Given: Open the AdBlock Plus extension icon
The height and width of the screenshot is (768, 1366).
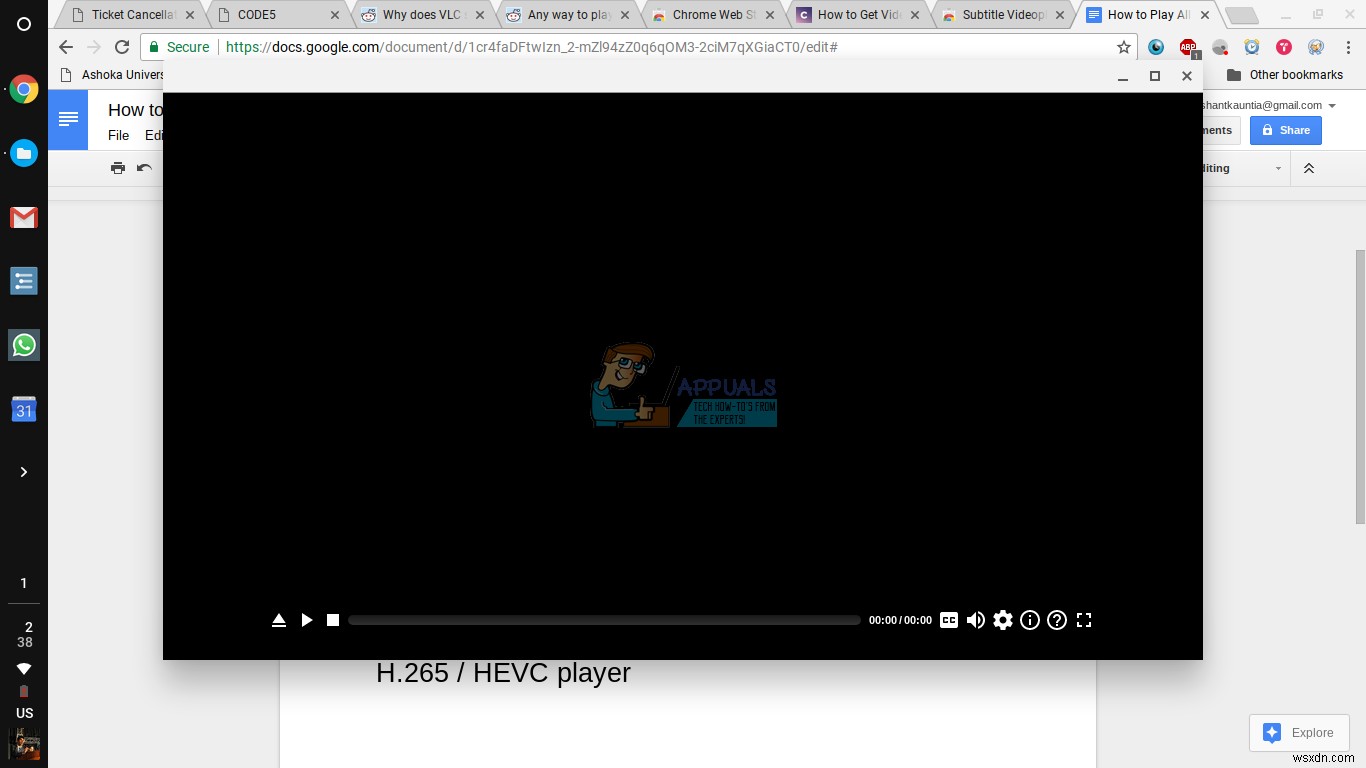Looking at the screenshot, I should coord(1187,47).
